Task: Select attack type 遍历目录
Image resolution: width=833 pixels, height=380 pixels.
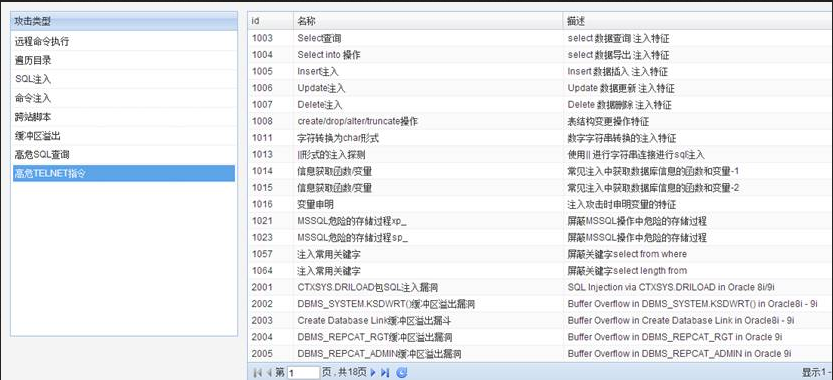Action: click(x=124, y=60)
